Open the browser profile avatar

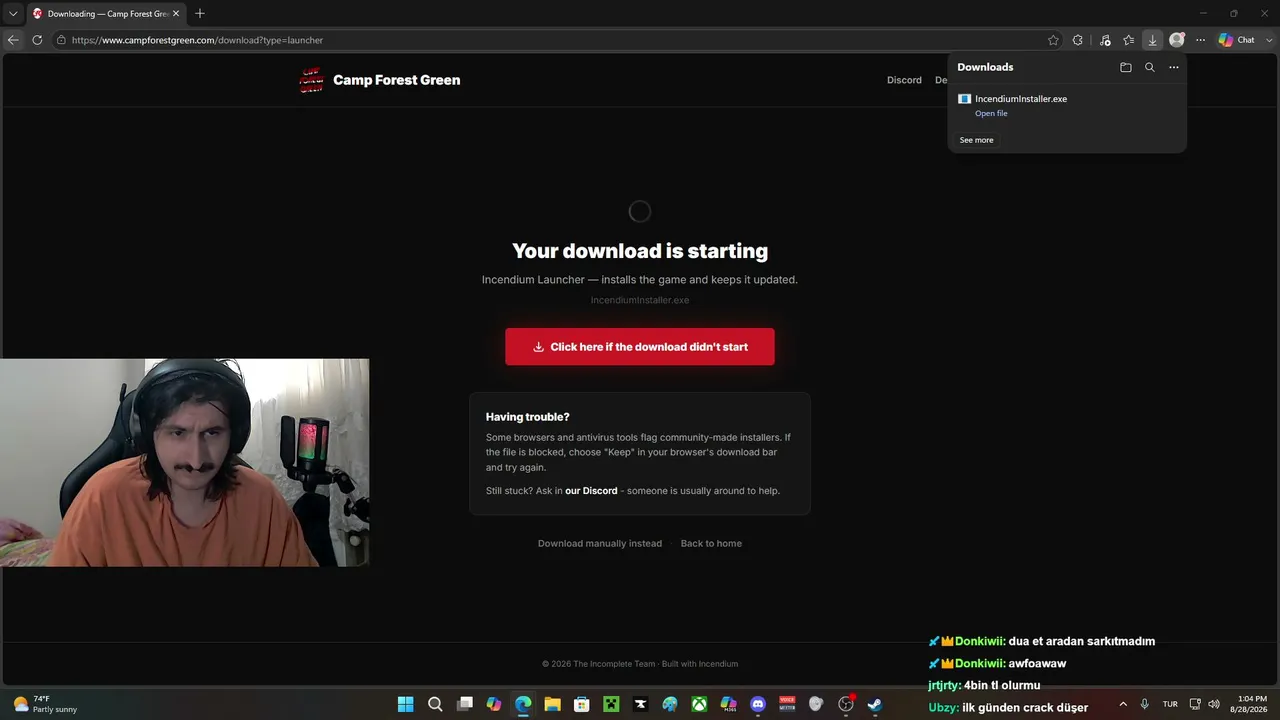pos(1177,40)
